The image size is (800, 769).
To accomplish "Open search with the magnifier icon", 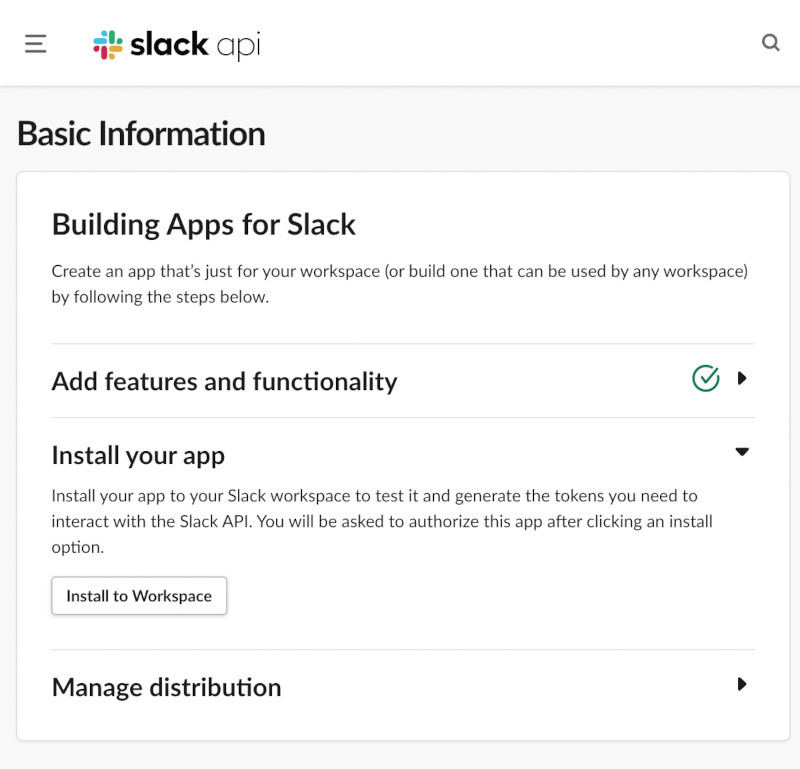I will (770, 43).
